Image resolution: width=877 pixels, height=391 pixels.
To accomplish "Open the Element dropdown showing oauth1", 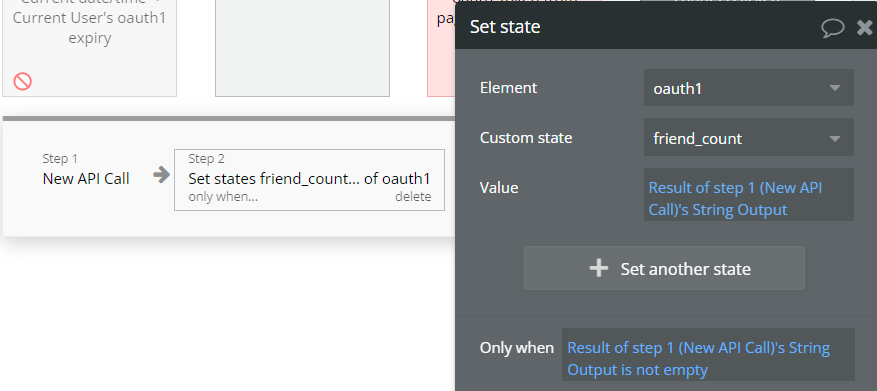I will click(x=748, y=88).
